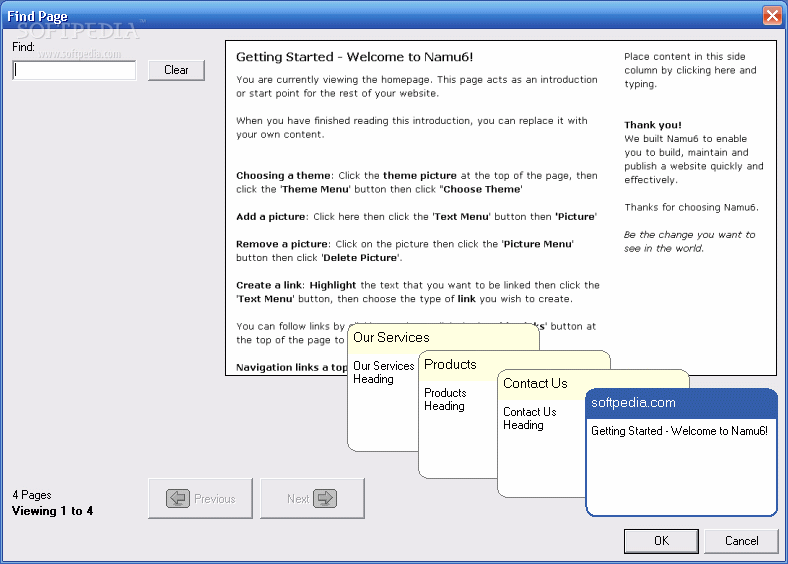Viewport: 788px width, 564px height.
Task: Click 'Contact Us Heading' text on card
Action: point(530,419)
